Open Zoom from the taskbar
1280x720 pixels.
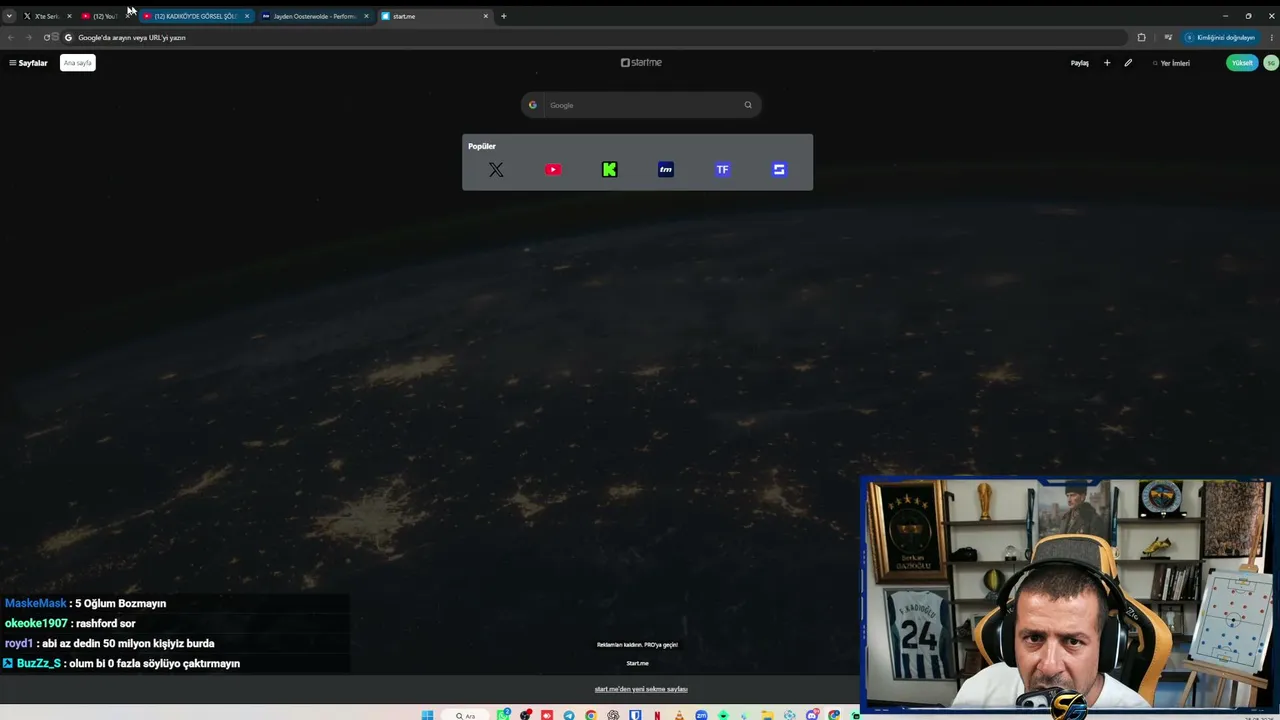(x=701, y=715)
